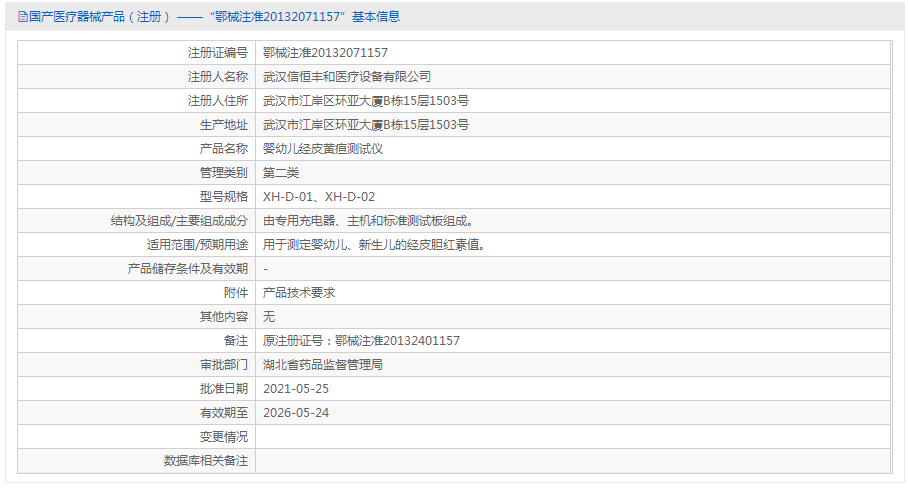
Task: Click the label 产品储存条件及有效期
Action: [188, 269]
